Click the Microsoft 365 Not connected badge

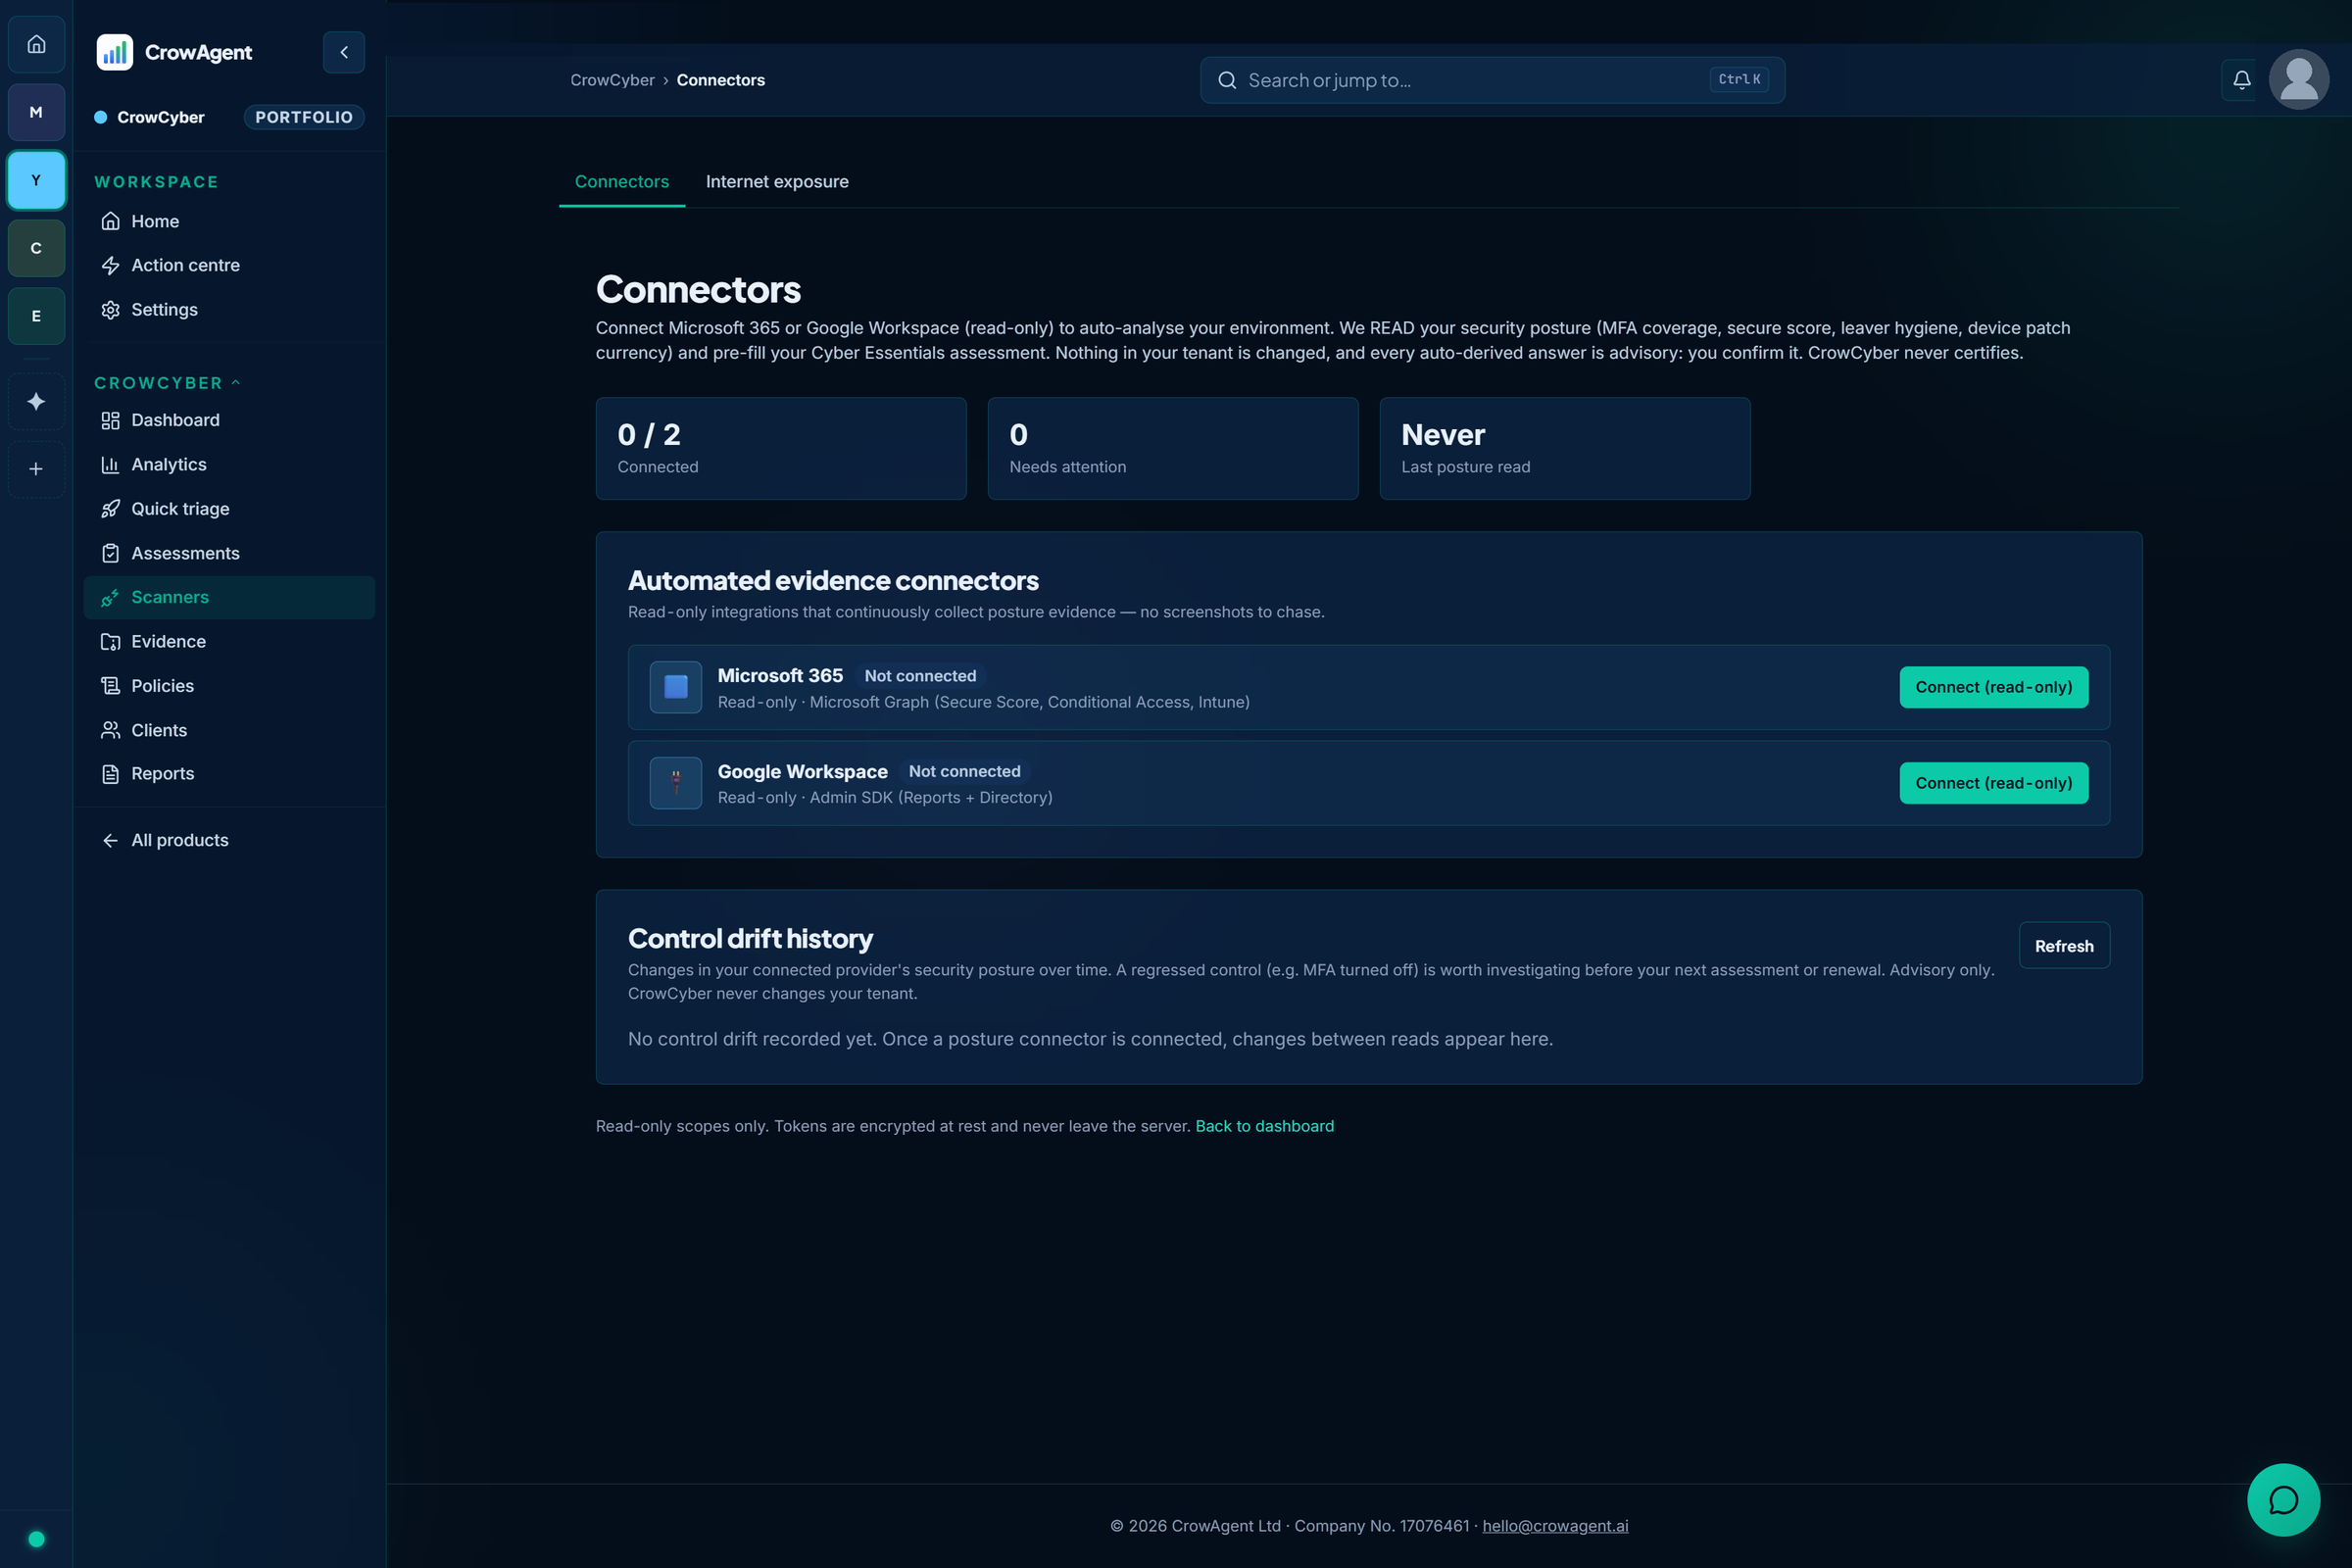pyautogui.click(x=920, y=676)
